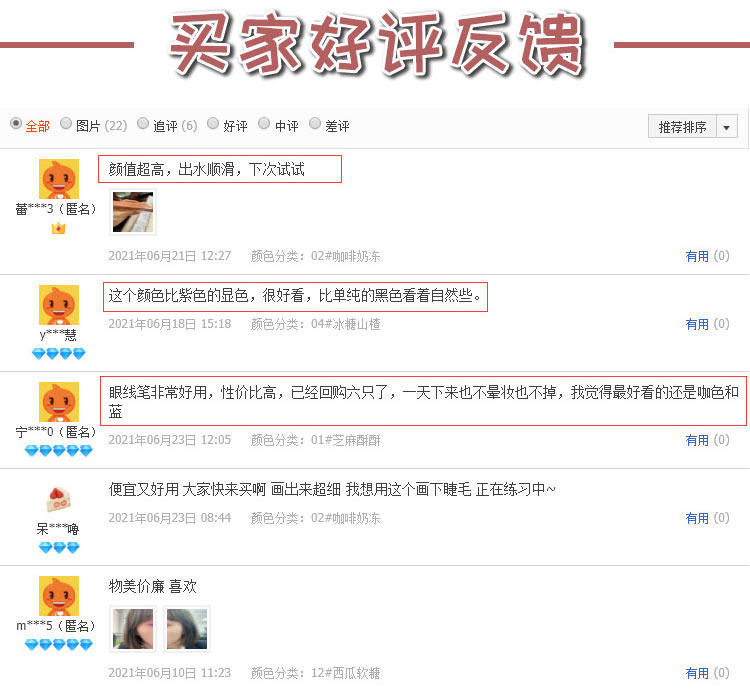Image resolution: width=750 pixels, height=690 pixels.
Task: Click the diamond rating icons under y***慧
Action: coord(58,354)
